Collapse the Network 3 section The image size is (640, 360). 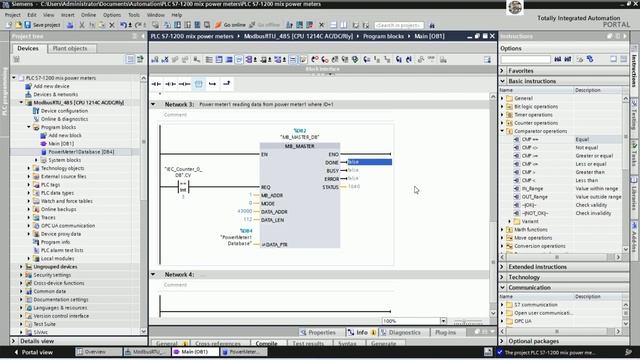click(153, 104)
